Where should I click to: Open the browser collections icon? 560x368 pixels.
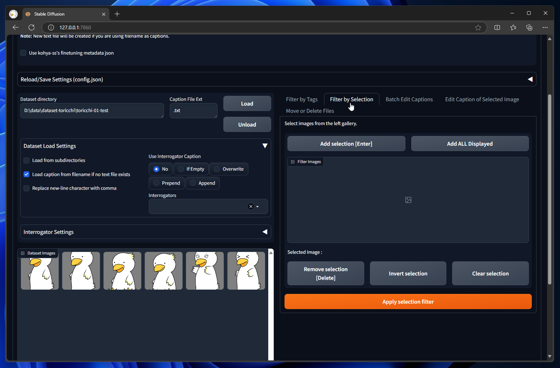pyautogui.click(x=529, y=28)
